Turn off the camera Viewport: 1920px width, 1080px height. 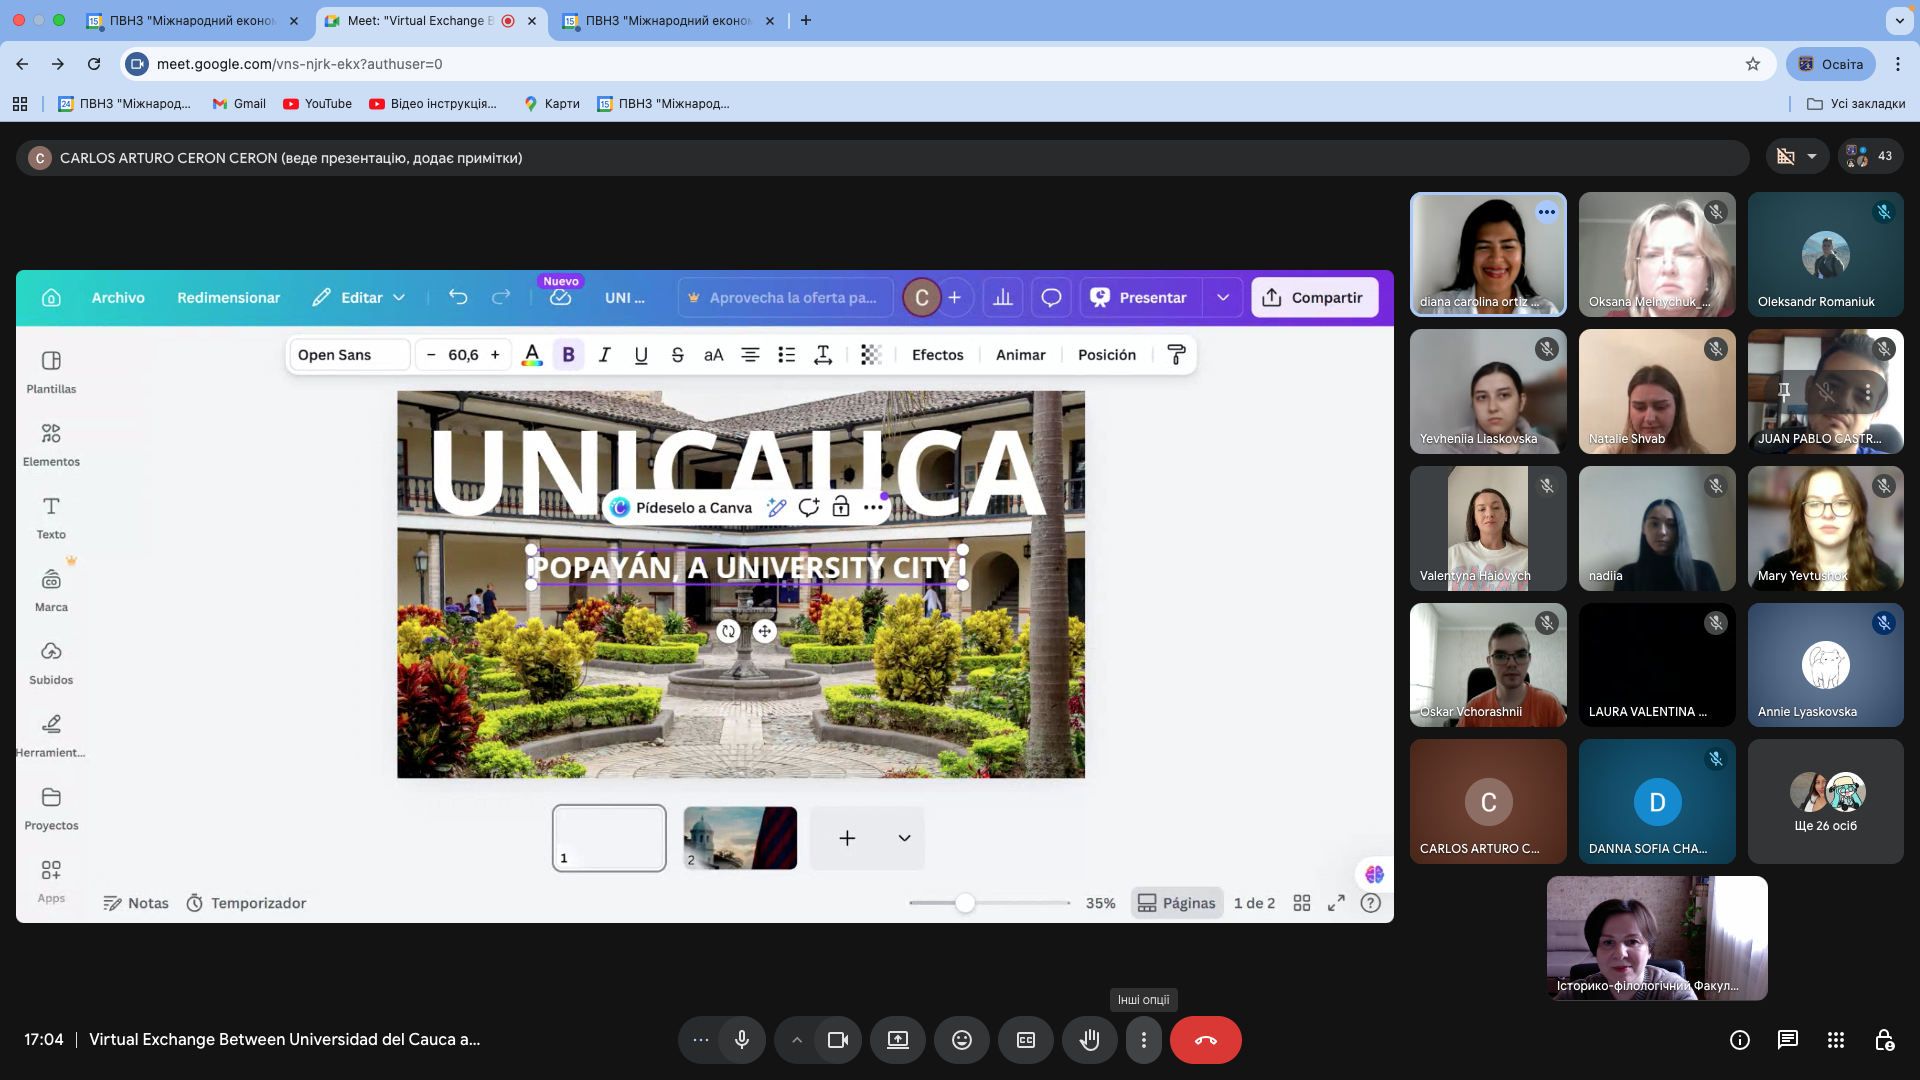[837, 1040]
